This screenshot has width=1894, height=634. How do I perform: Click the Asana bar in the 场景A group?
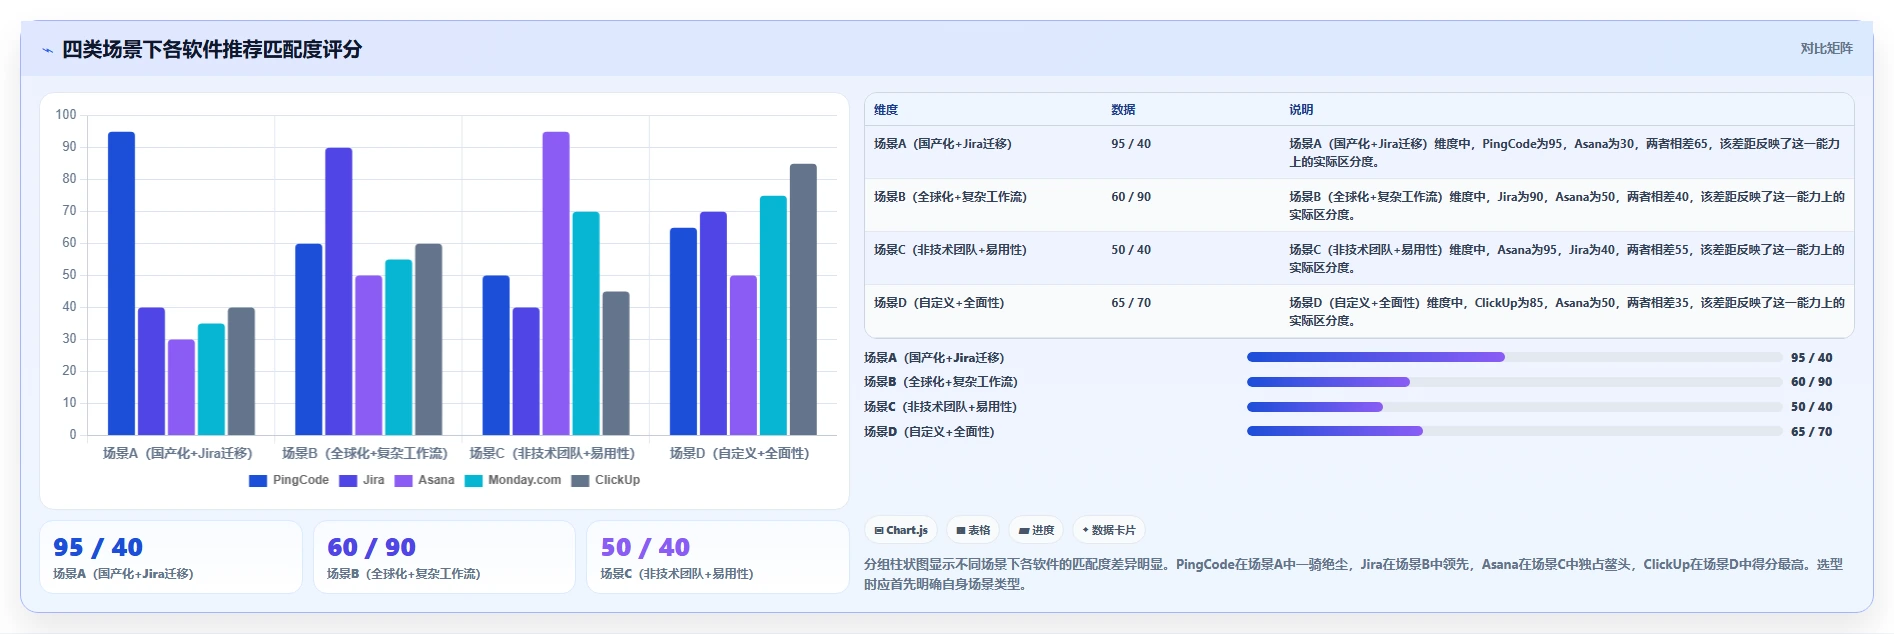point(181,387)
